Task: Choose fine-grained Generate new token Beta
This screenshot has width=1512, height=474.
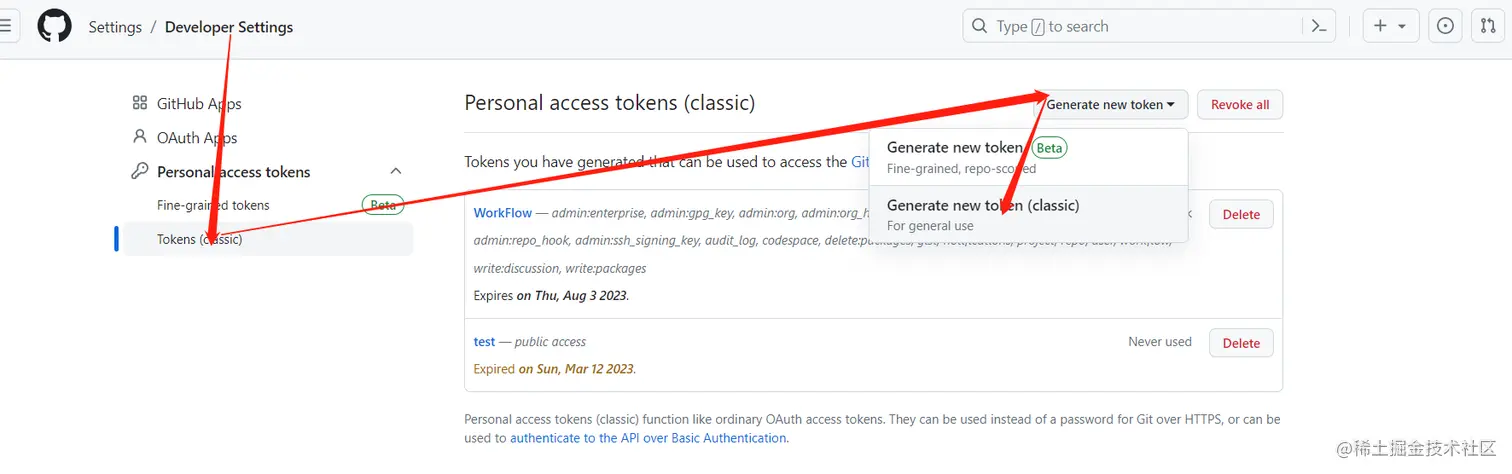Action: point(1028,157)
